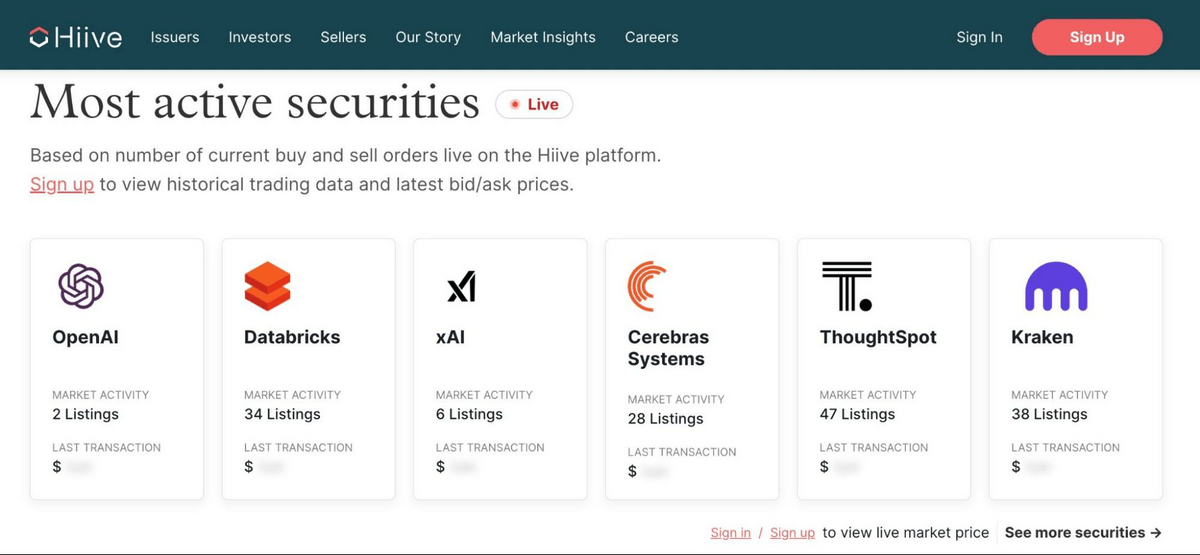Open Our Story in navigation

pos(428,37)
